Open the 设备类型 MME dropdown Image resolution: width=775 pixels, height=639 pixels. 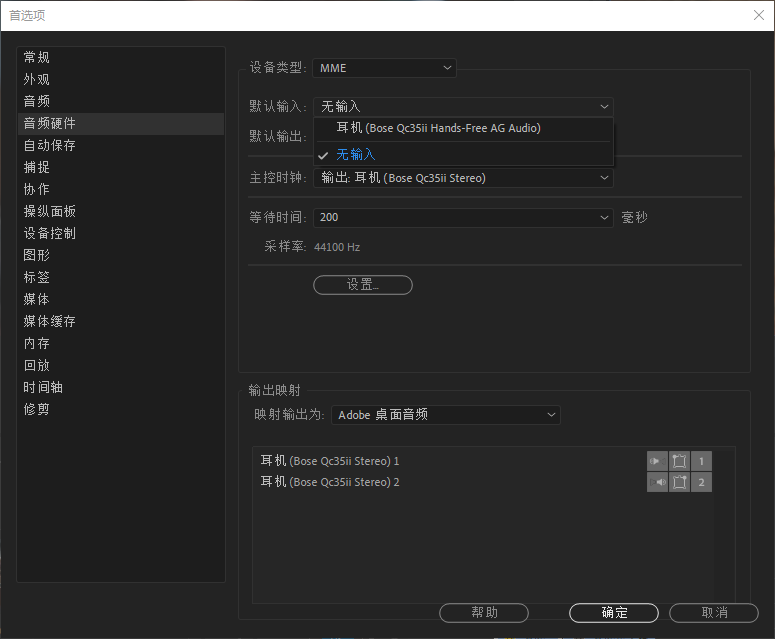point(384,68)
